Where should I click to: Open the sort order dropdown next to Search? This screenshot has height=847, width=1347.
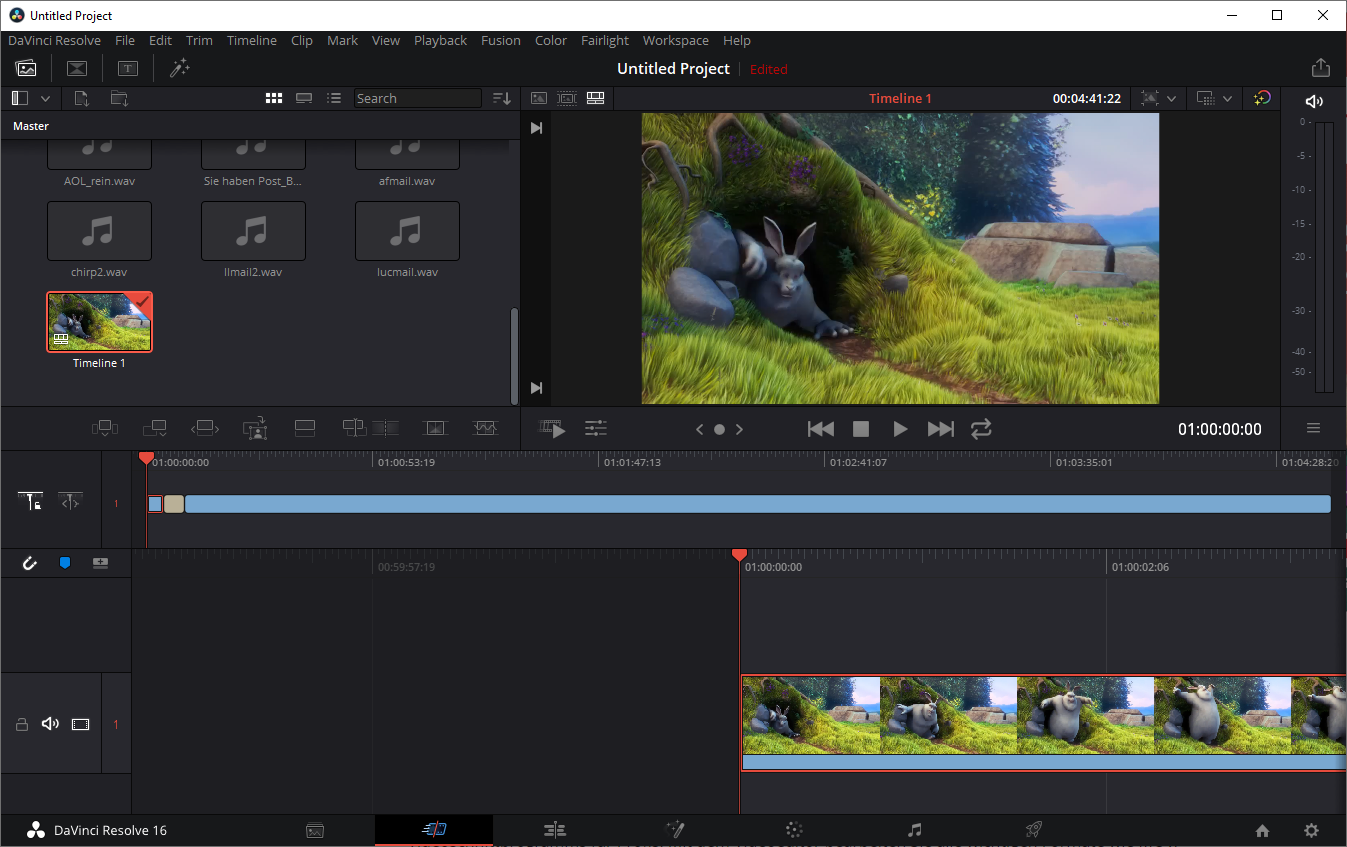pos(502,98)
